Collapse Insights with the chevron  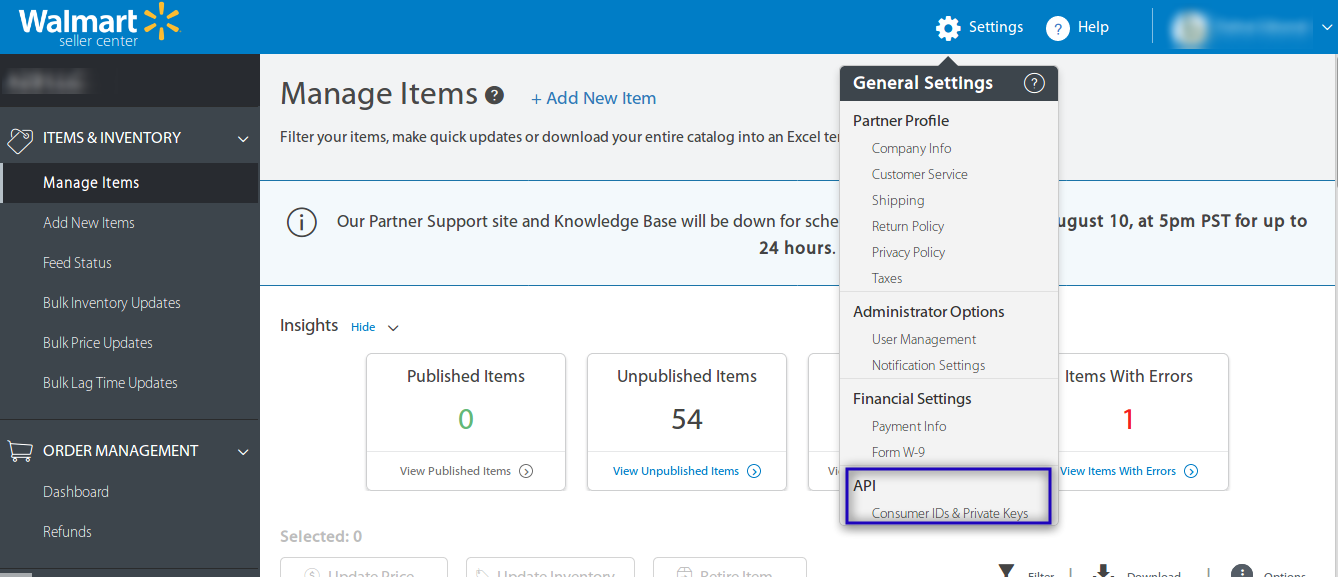click(x=393, y=328)
